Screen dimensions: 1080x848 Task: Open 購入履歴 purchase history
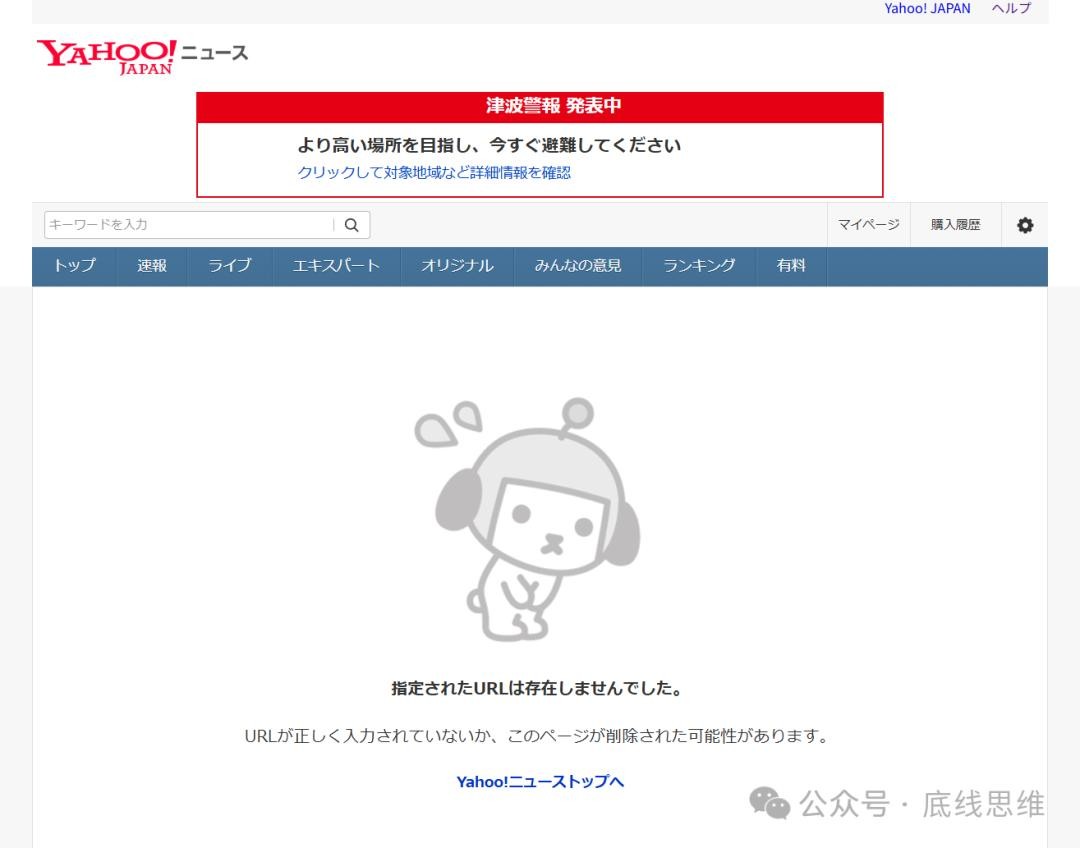coord(955,226)
